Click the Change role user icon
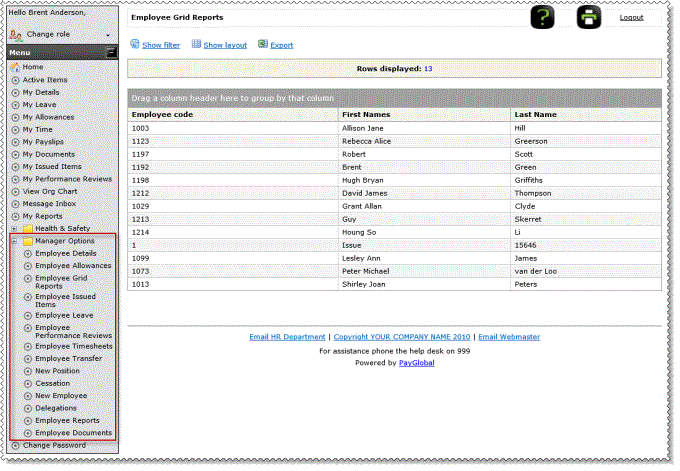Image resolution: width=680 pixels, height=471 pixels. click(16, 34)
